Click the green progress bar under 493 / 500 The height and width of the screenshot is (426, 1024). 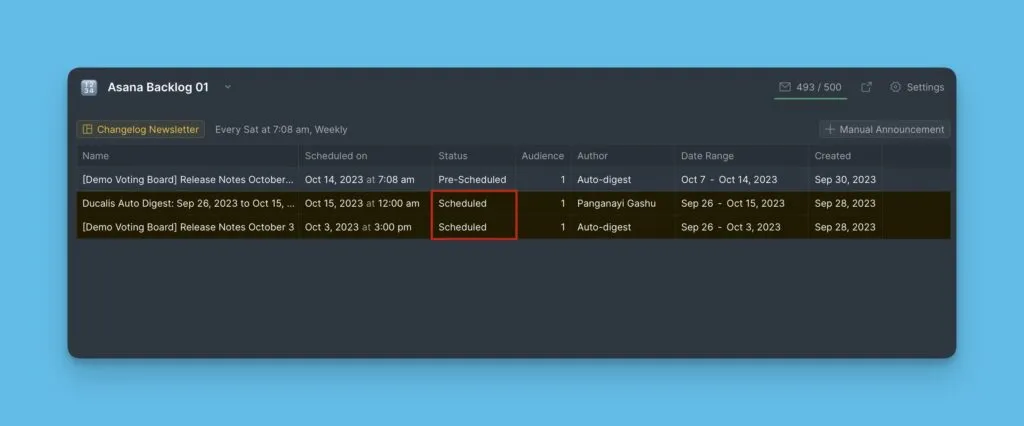[x=811, y=98]
